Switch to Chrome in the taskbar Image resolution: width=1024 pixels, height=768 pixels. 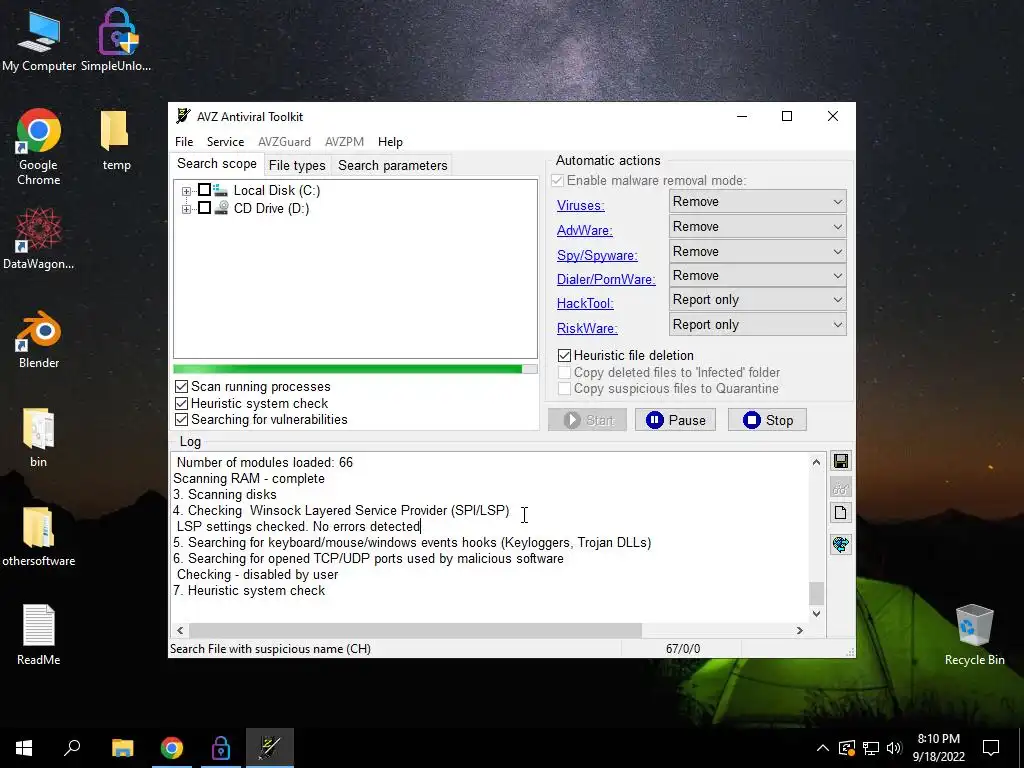172,748
